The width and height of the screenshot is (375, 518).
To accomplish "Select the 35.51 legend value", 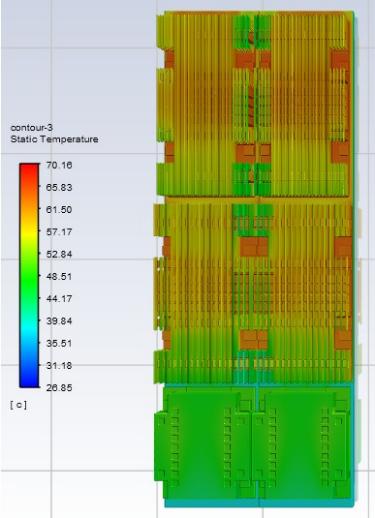I will pyautogui.click(x=59, y=343).
